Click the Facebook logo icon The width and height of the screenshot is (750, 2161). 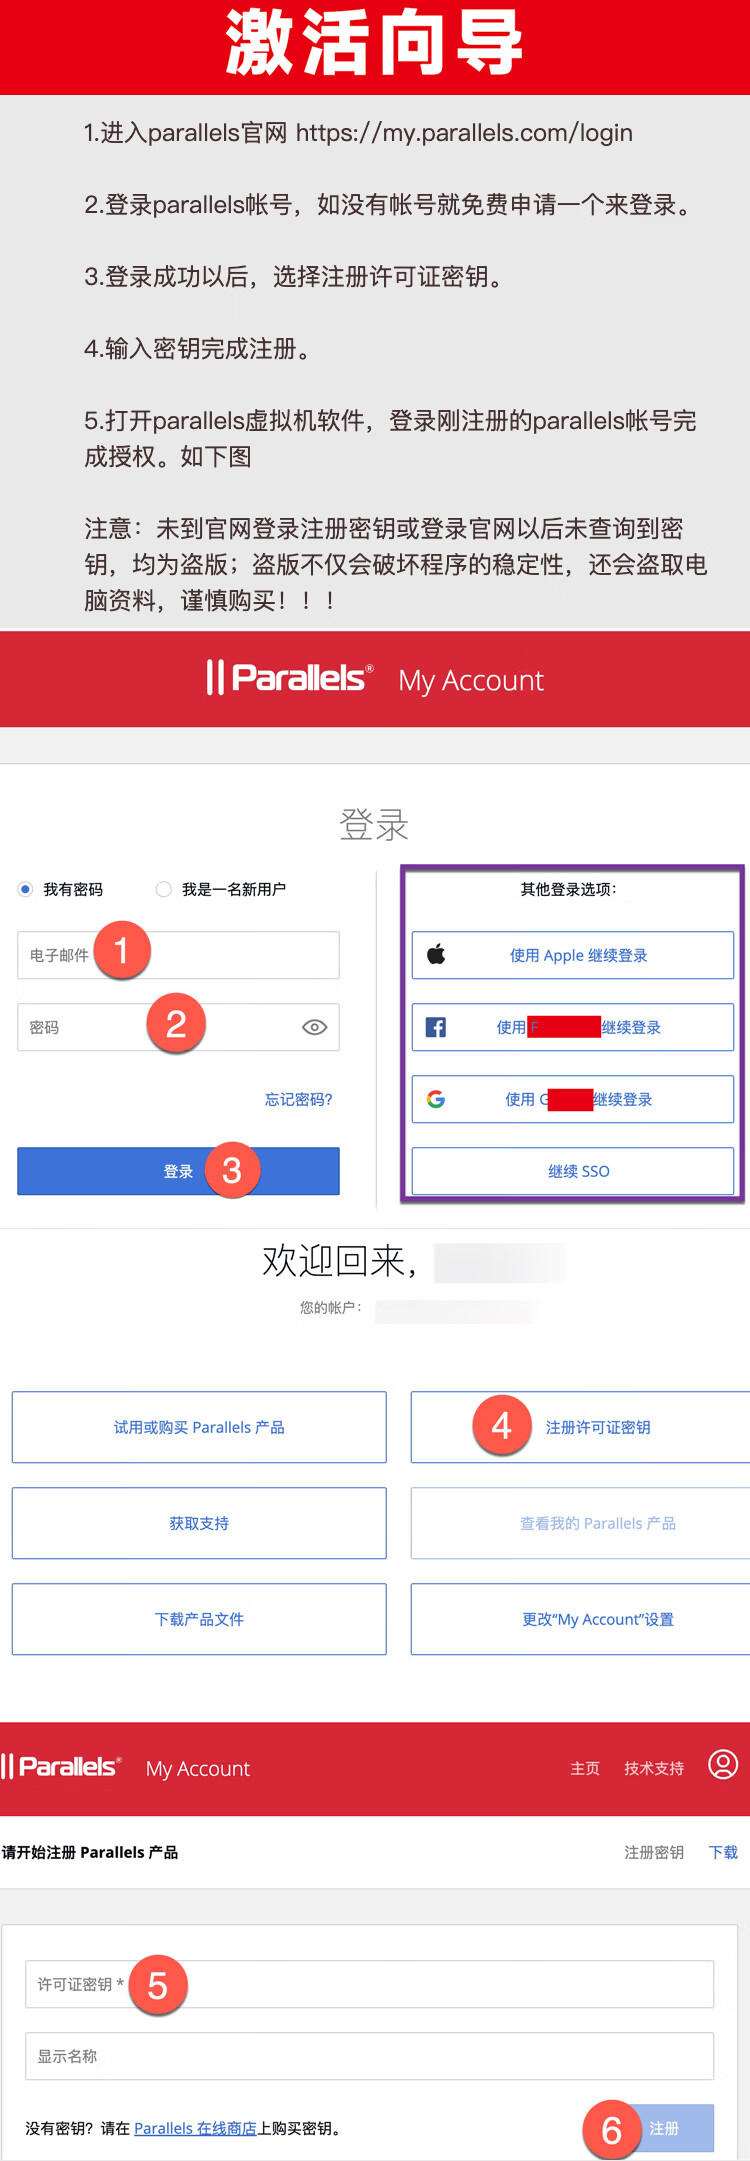(436, 1027)
